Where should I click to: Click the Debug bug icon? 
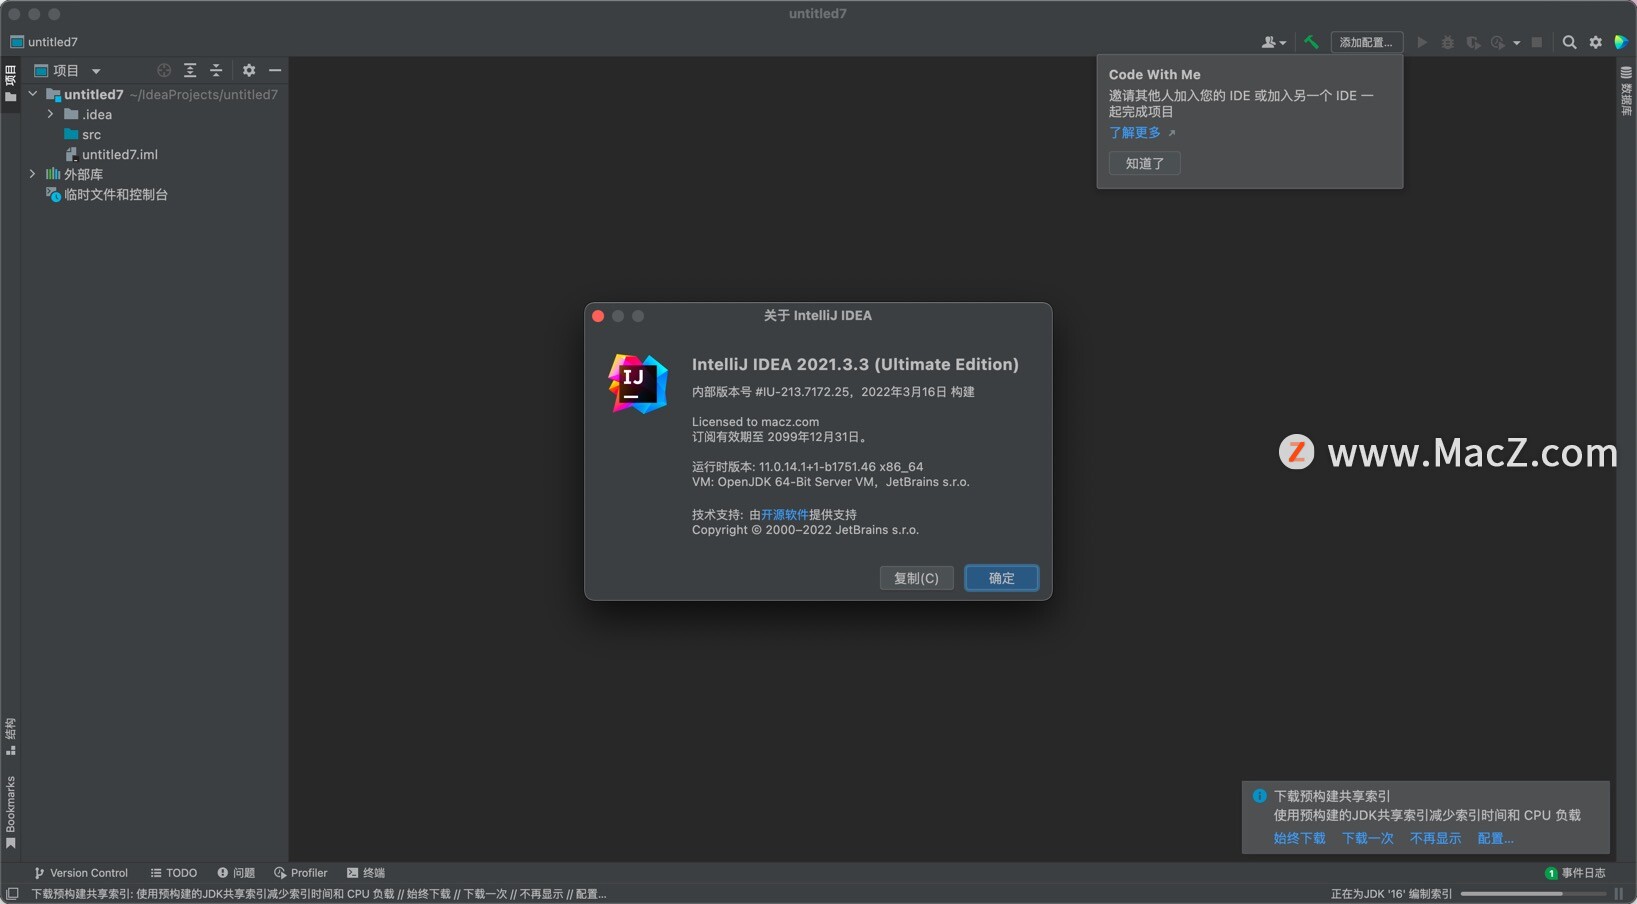1447,42
